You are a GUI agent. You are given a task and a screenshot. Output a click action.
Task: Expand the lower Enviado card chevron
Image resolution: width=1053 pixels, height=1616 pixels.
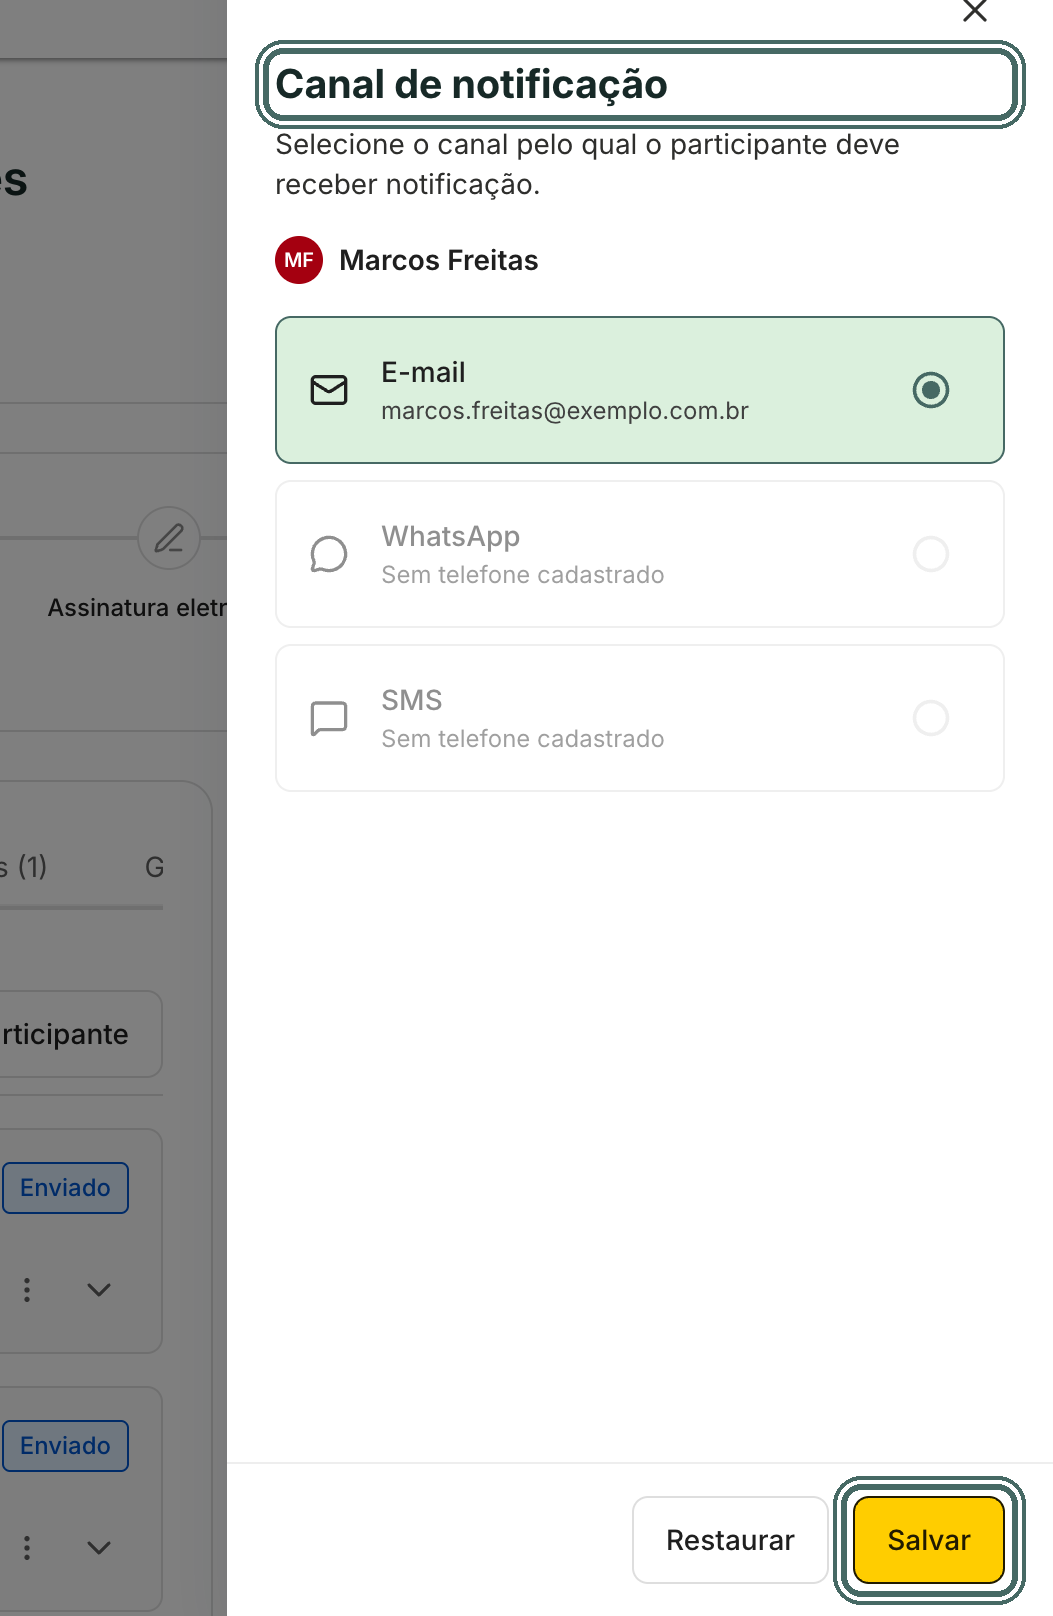coord(99,1548)
